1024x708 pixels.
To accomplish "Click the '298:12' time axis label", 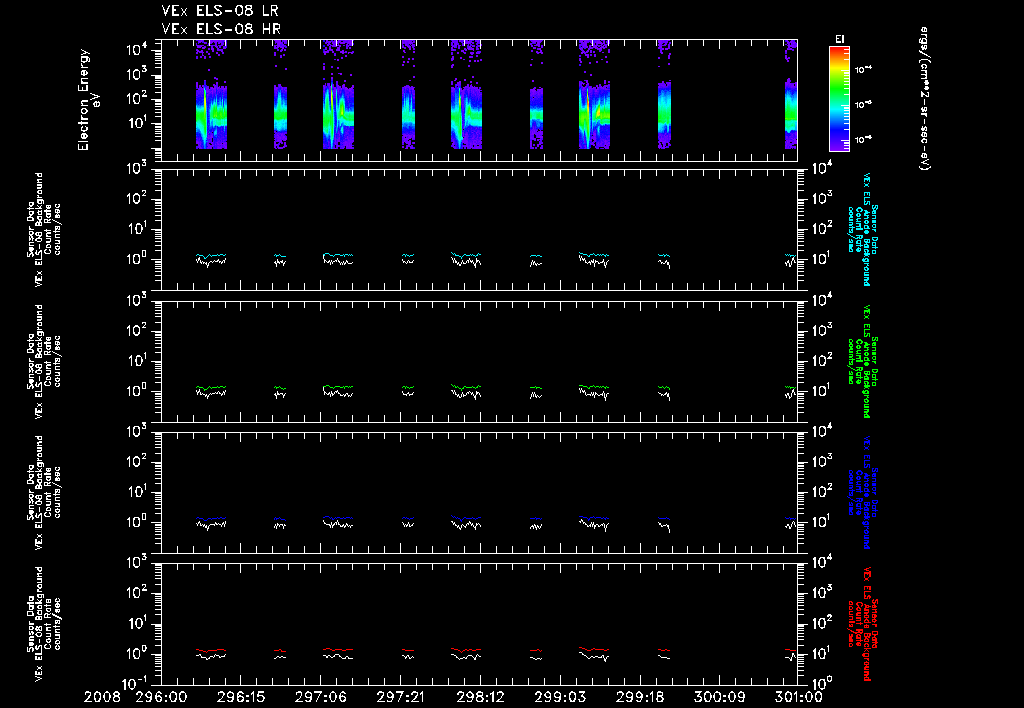I will pyautogui.click(x=480, y=698).
